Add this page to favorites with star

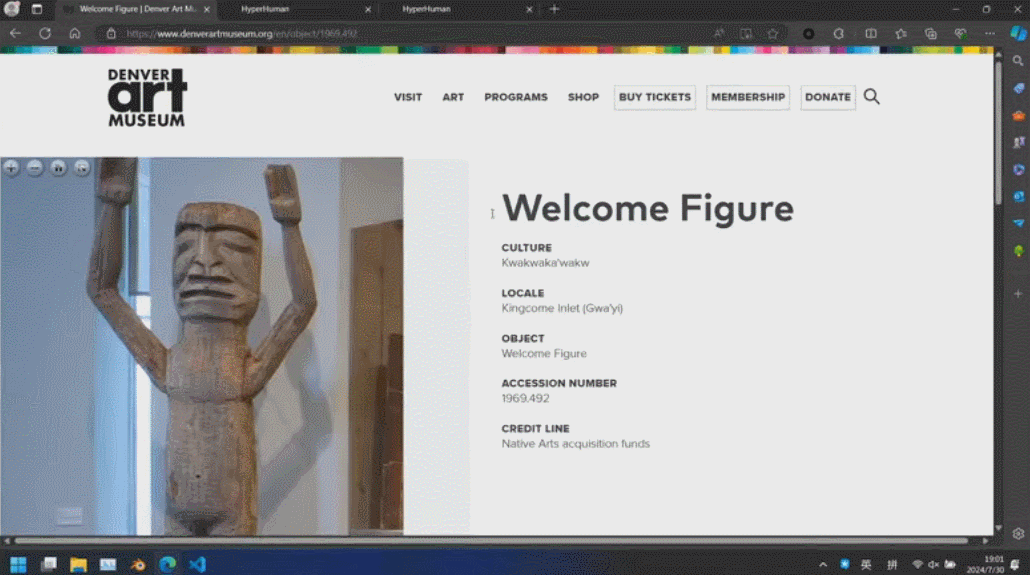click(772, 34)
